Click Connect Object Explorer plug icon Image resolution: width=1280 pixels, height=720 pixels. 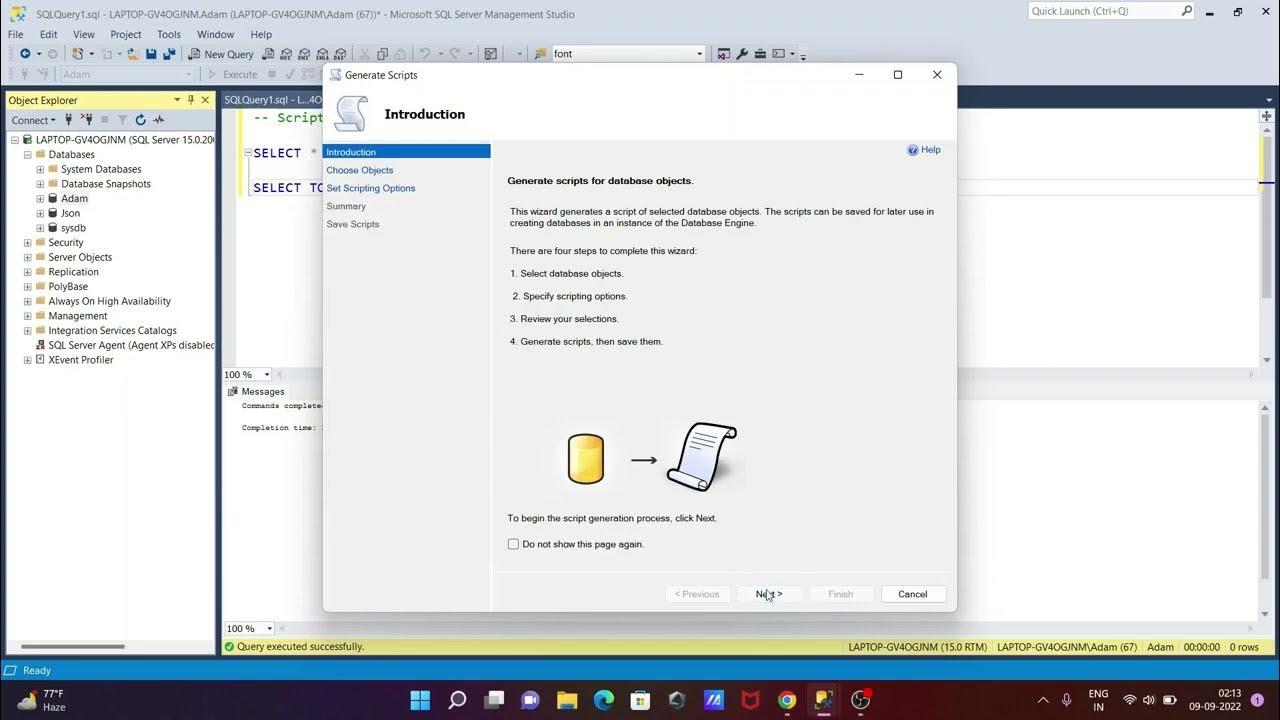coord(69,120)
